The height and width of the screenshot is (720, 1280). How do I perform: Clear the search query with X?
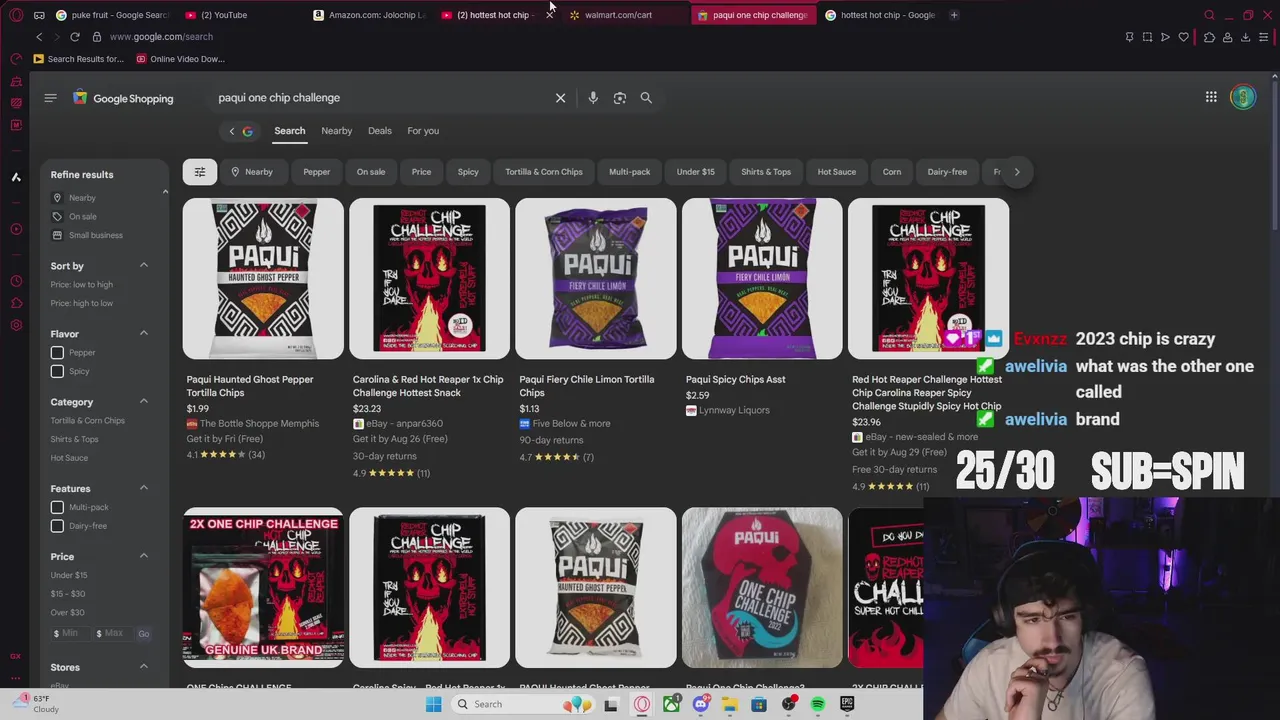tap(560, 98)
